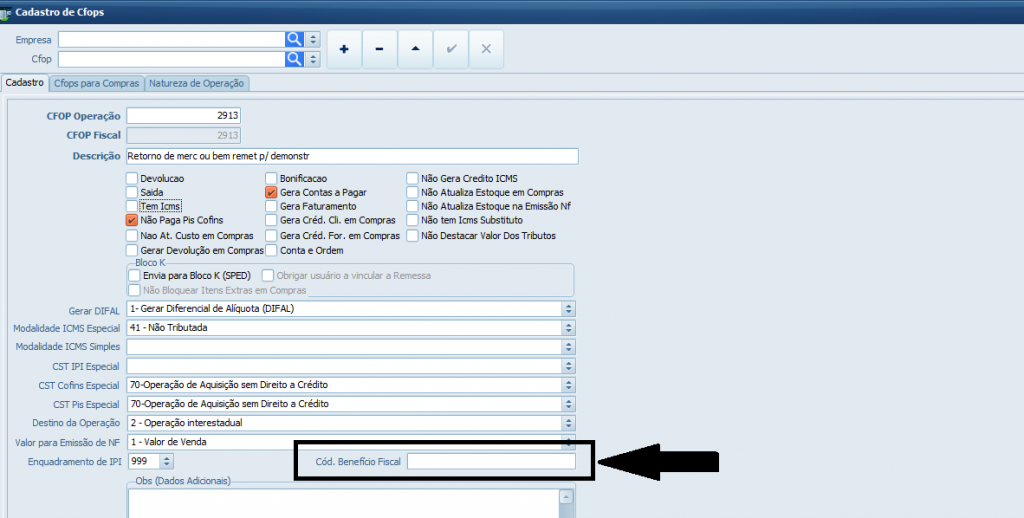Screen dimensions: 1024x518
Task: Check Gerar Devolução em Compras
Action: [x=132, y=250]
